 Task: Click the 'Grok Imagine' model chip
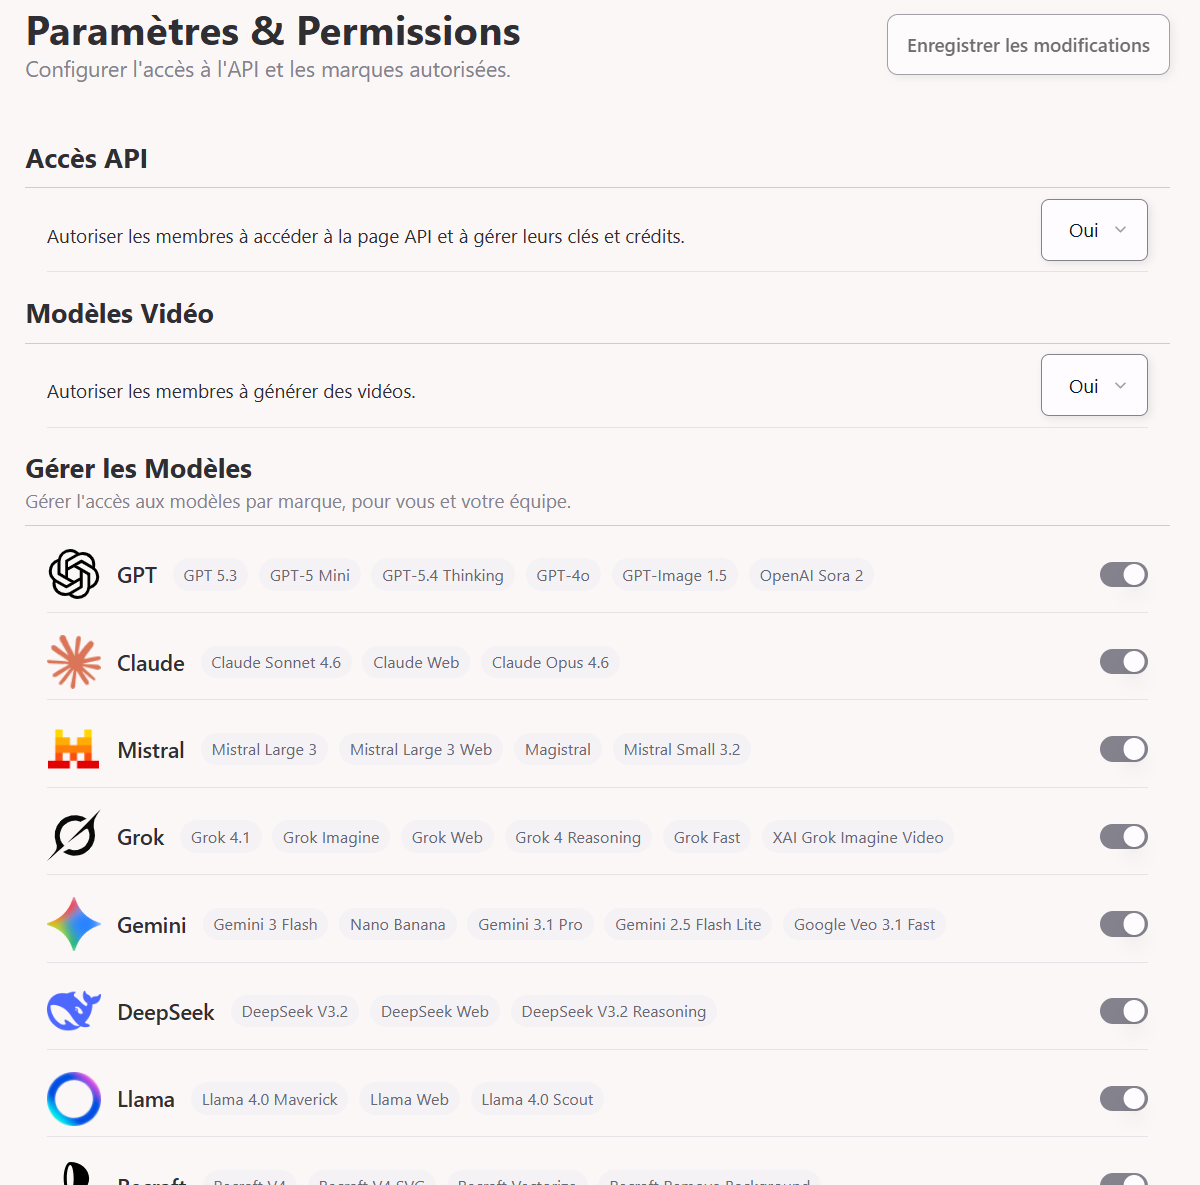pos(330,837)
